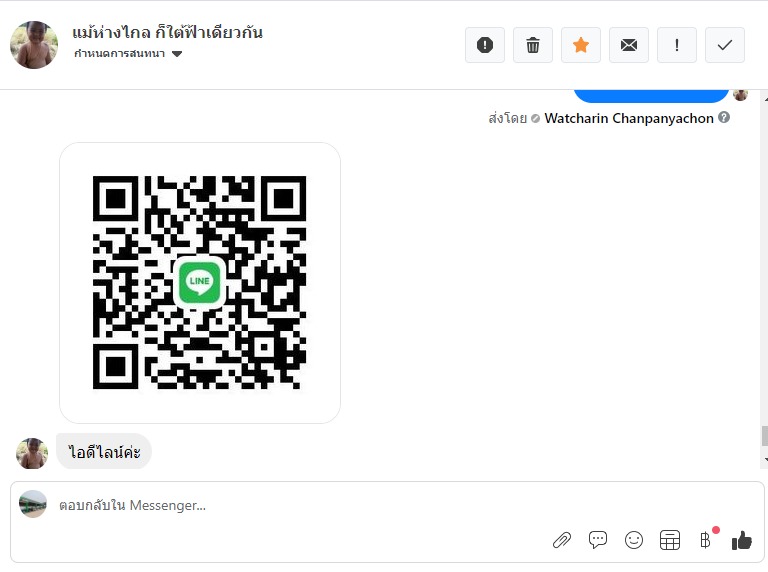Click the page avatar beside the reply field
Viewport: 768px width, 572px height.
point(33,503)
